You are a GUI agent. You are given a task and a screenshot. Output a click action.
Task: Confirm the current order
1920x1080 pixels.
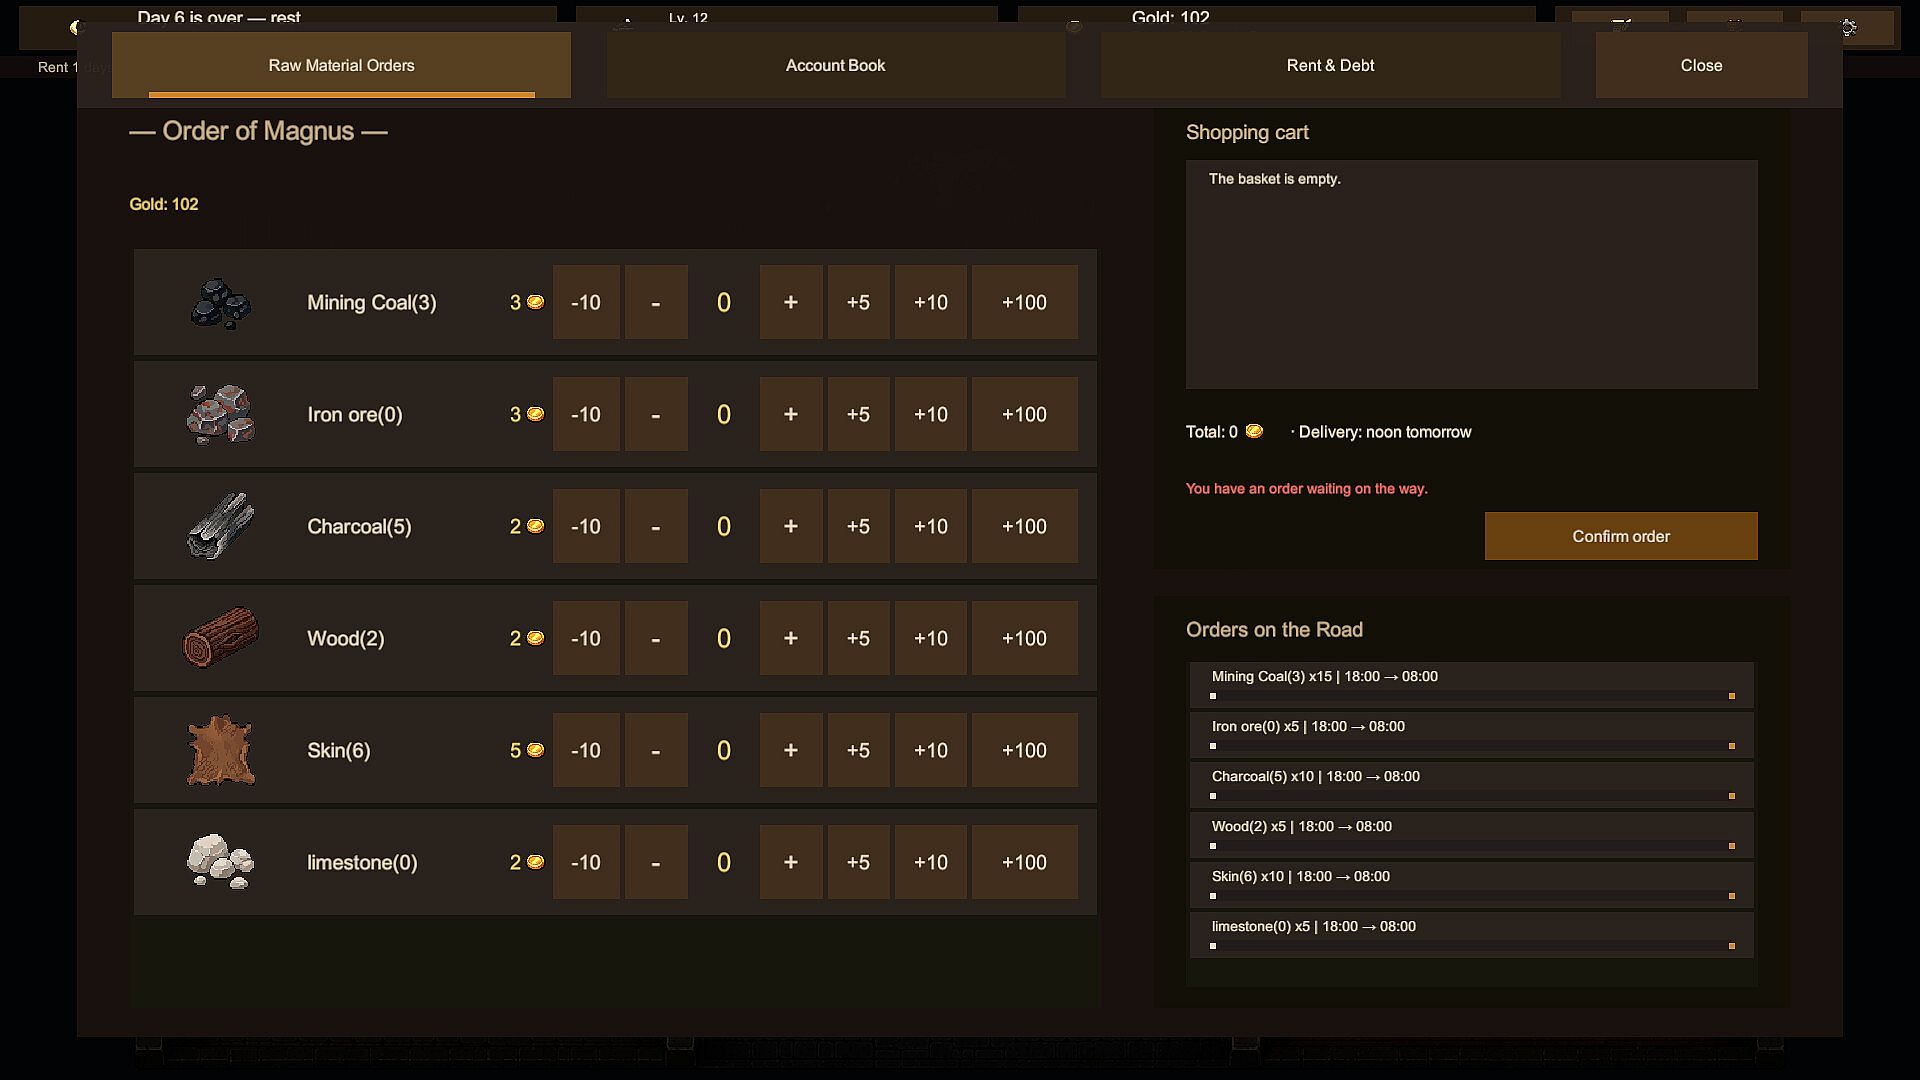[1621, 536]
